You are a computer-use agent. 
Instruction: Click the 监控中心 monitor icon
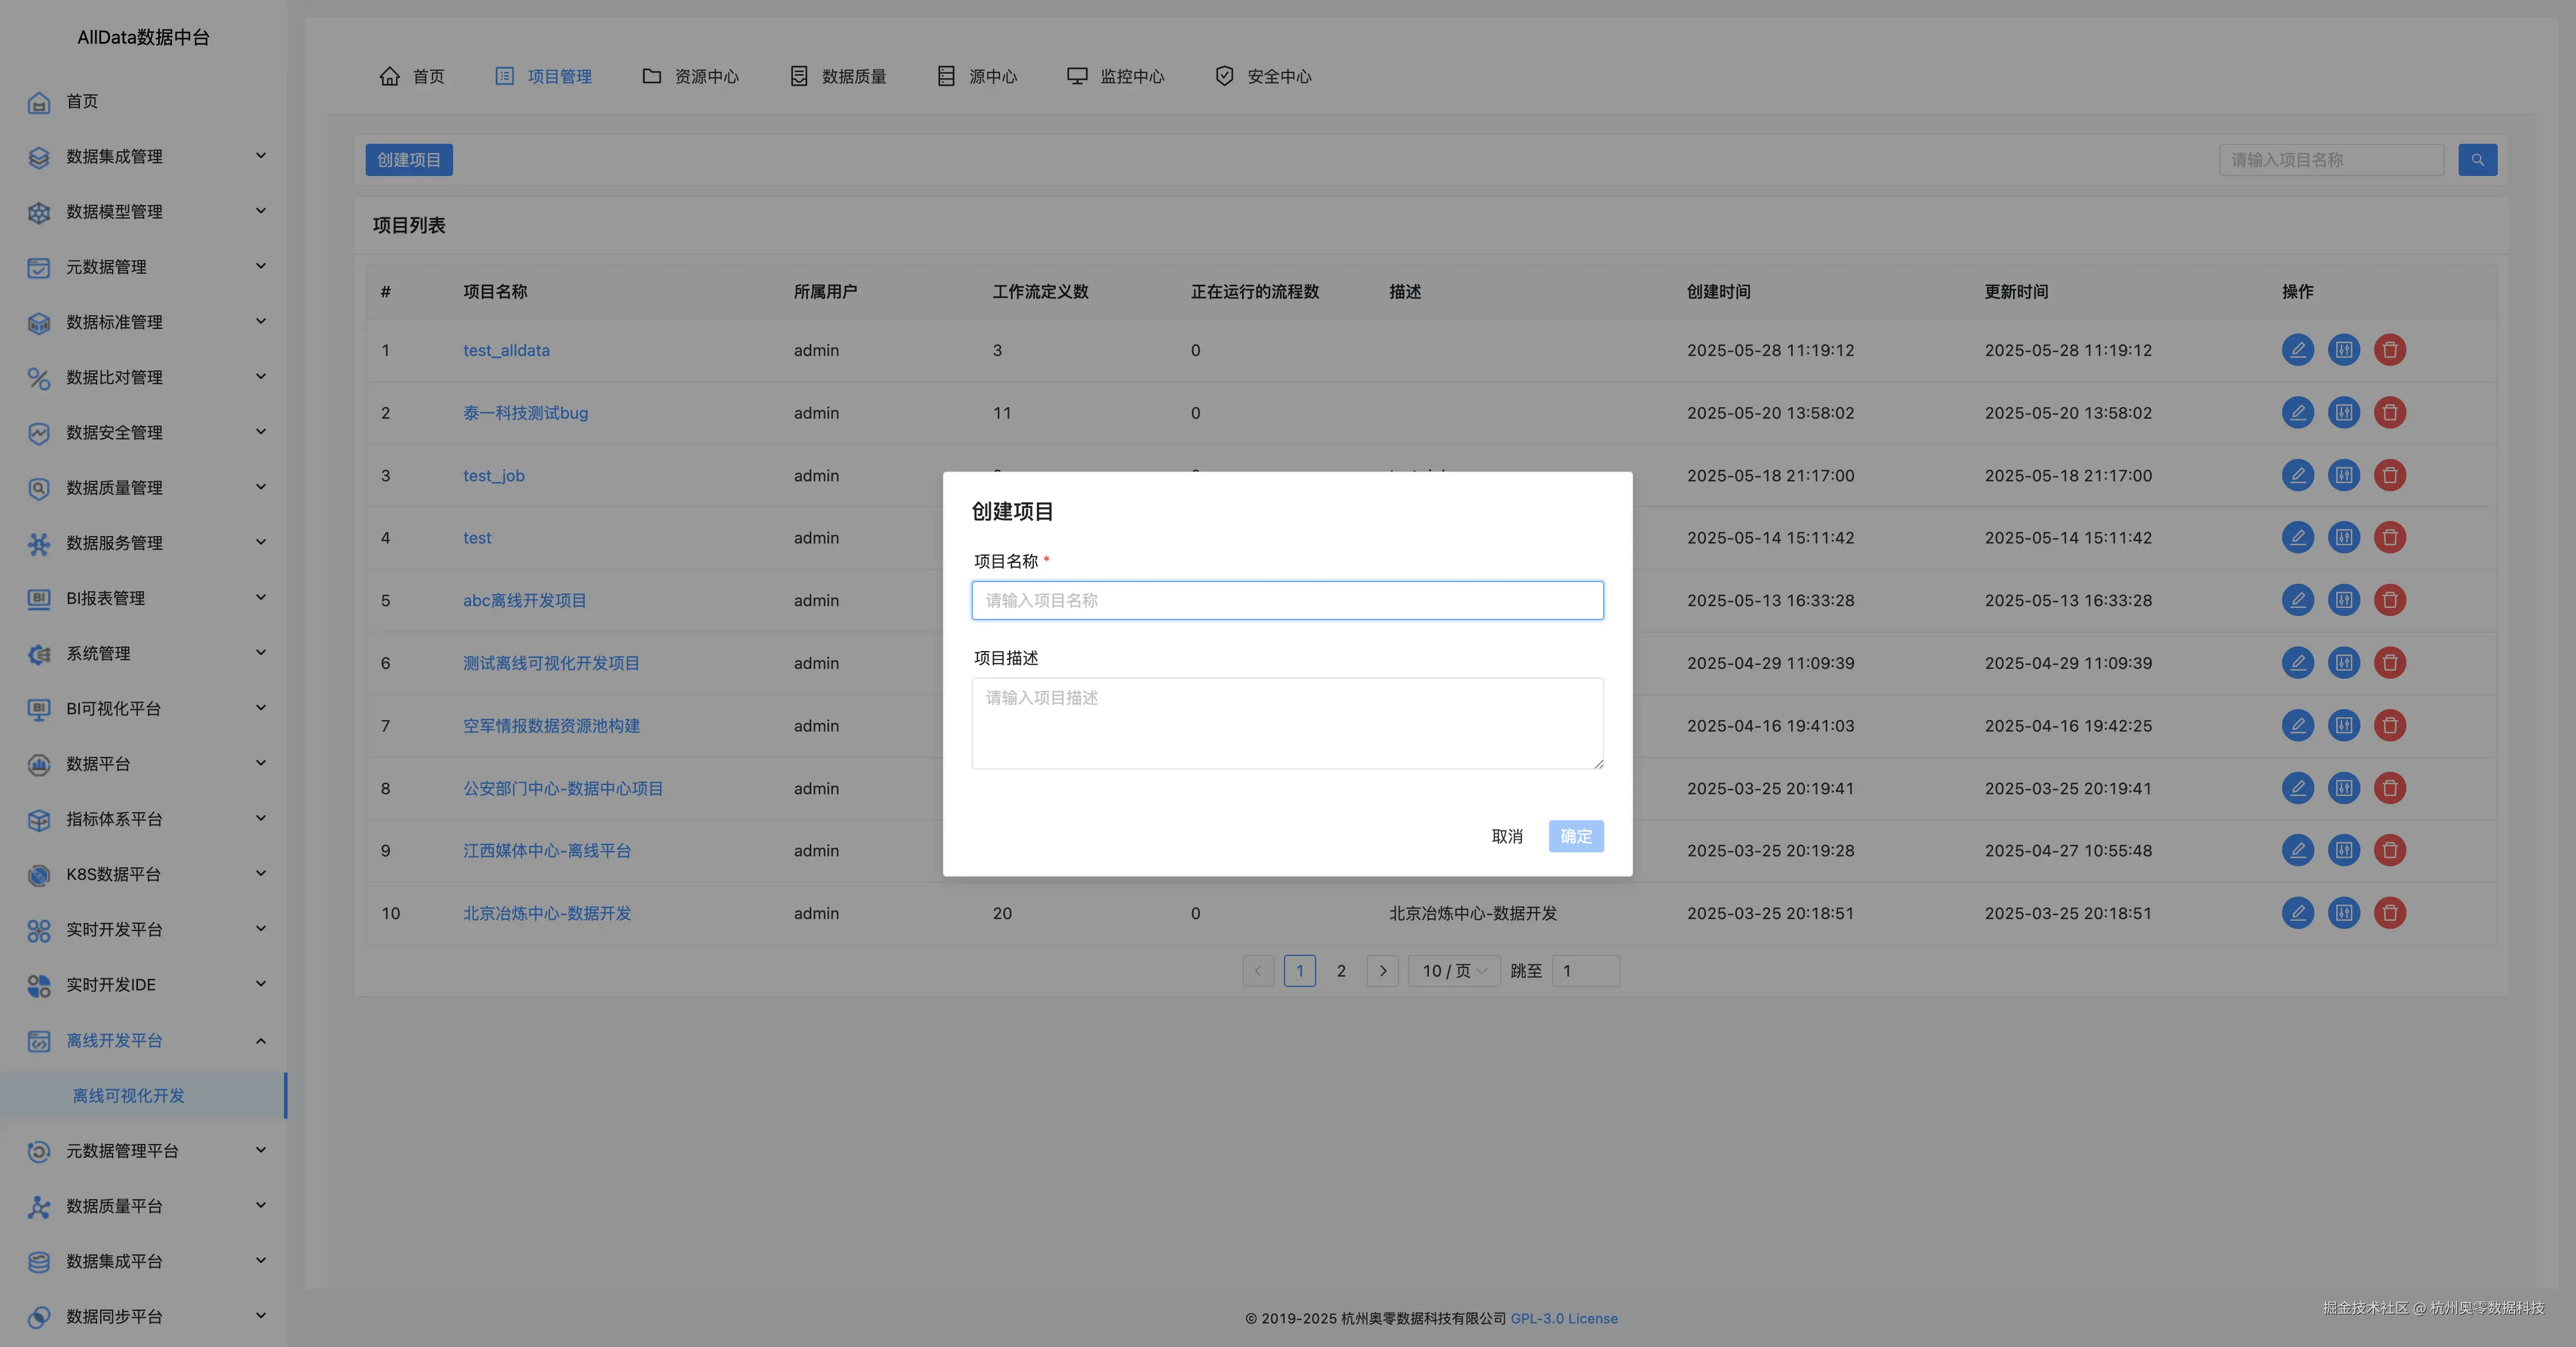click(1076, 76)
